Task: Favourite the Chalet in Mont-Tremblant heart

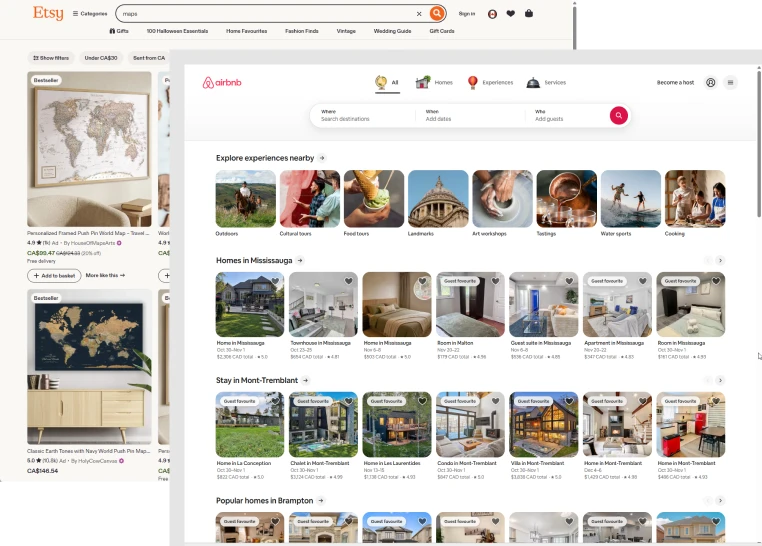Action: click(348, 401)
